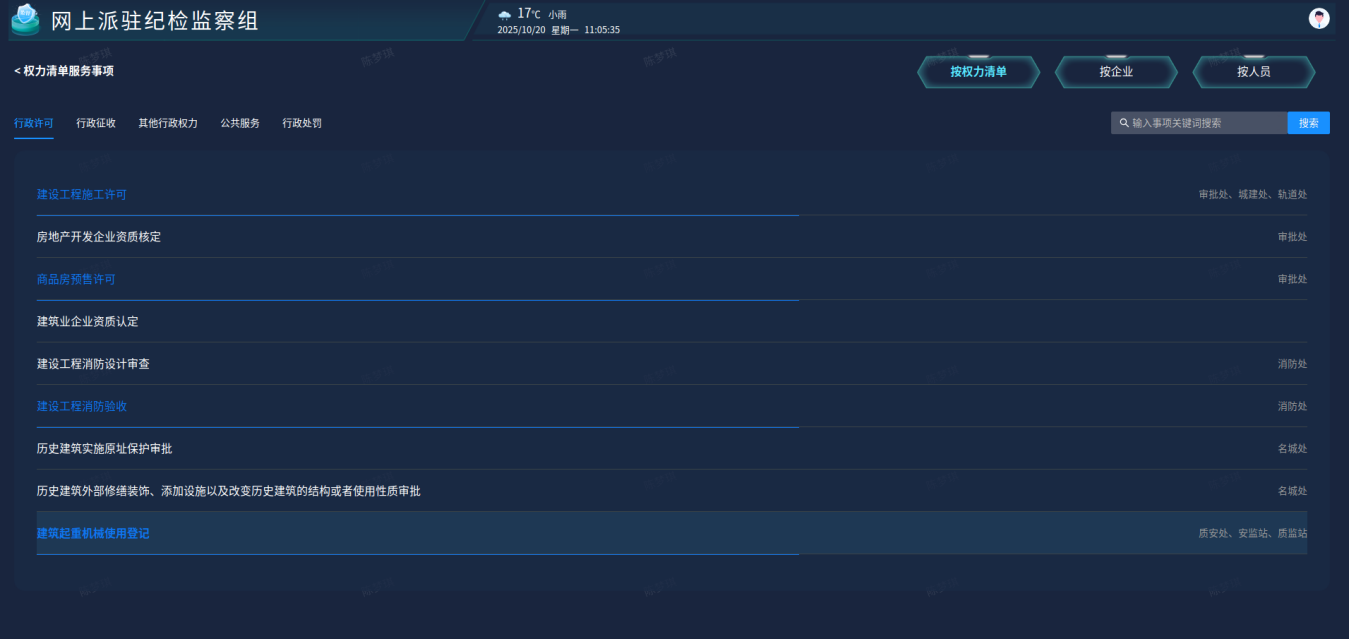Switch to the 按企业 view
Screen dimensions: 1349x639
(1116, 72)
